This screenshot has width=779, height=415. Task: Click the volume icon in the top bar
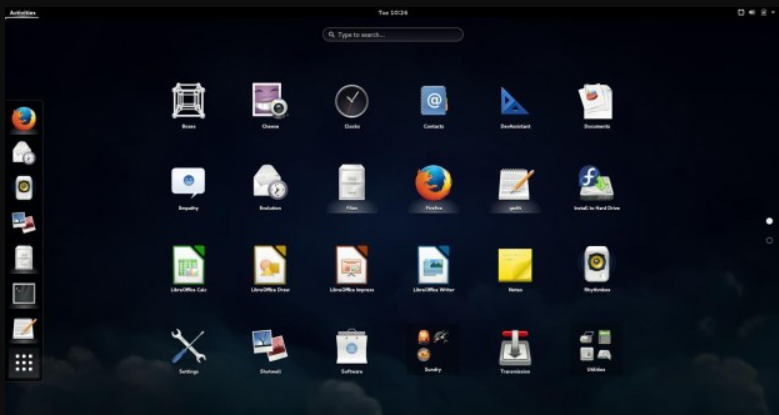(x=752, y=12)
